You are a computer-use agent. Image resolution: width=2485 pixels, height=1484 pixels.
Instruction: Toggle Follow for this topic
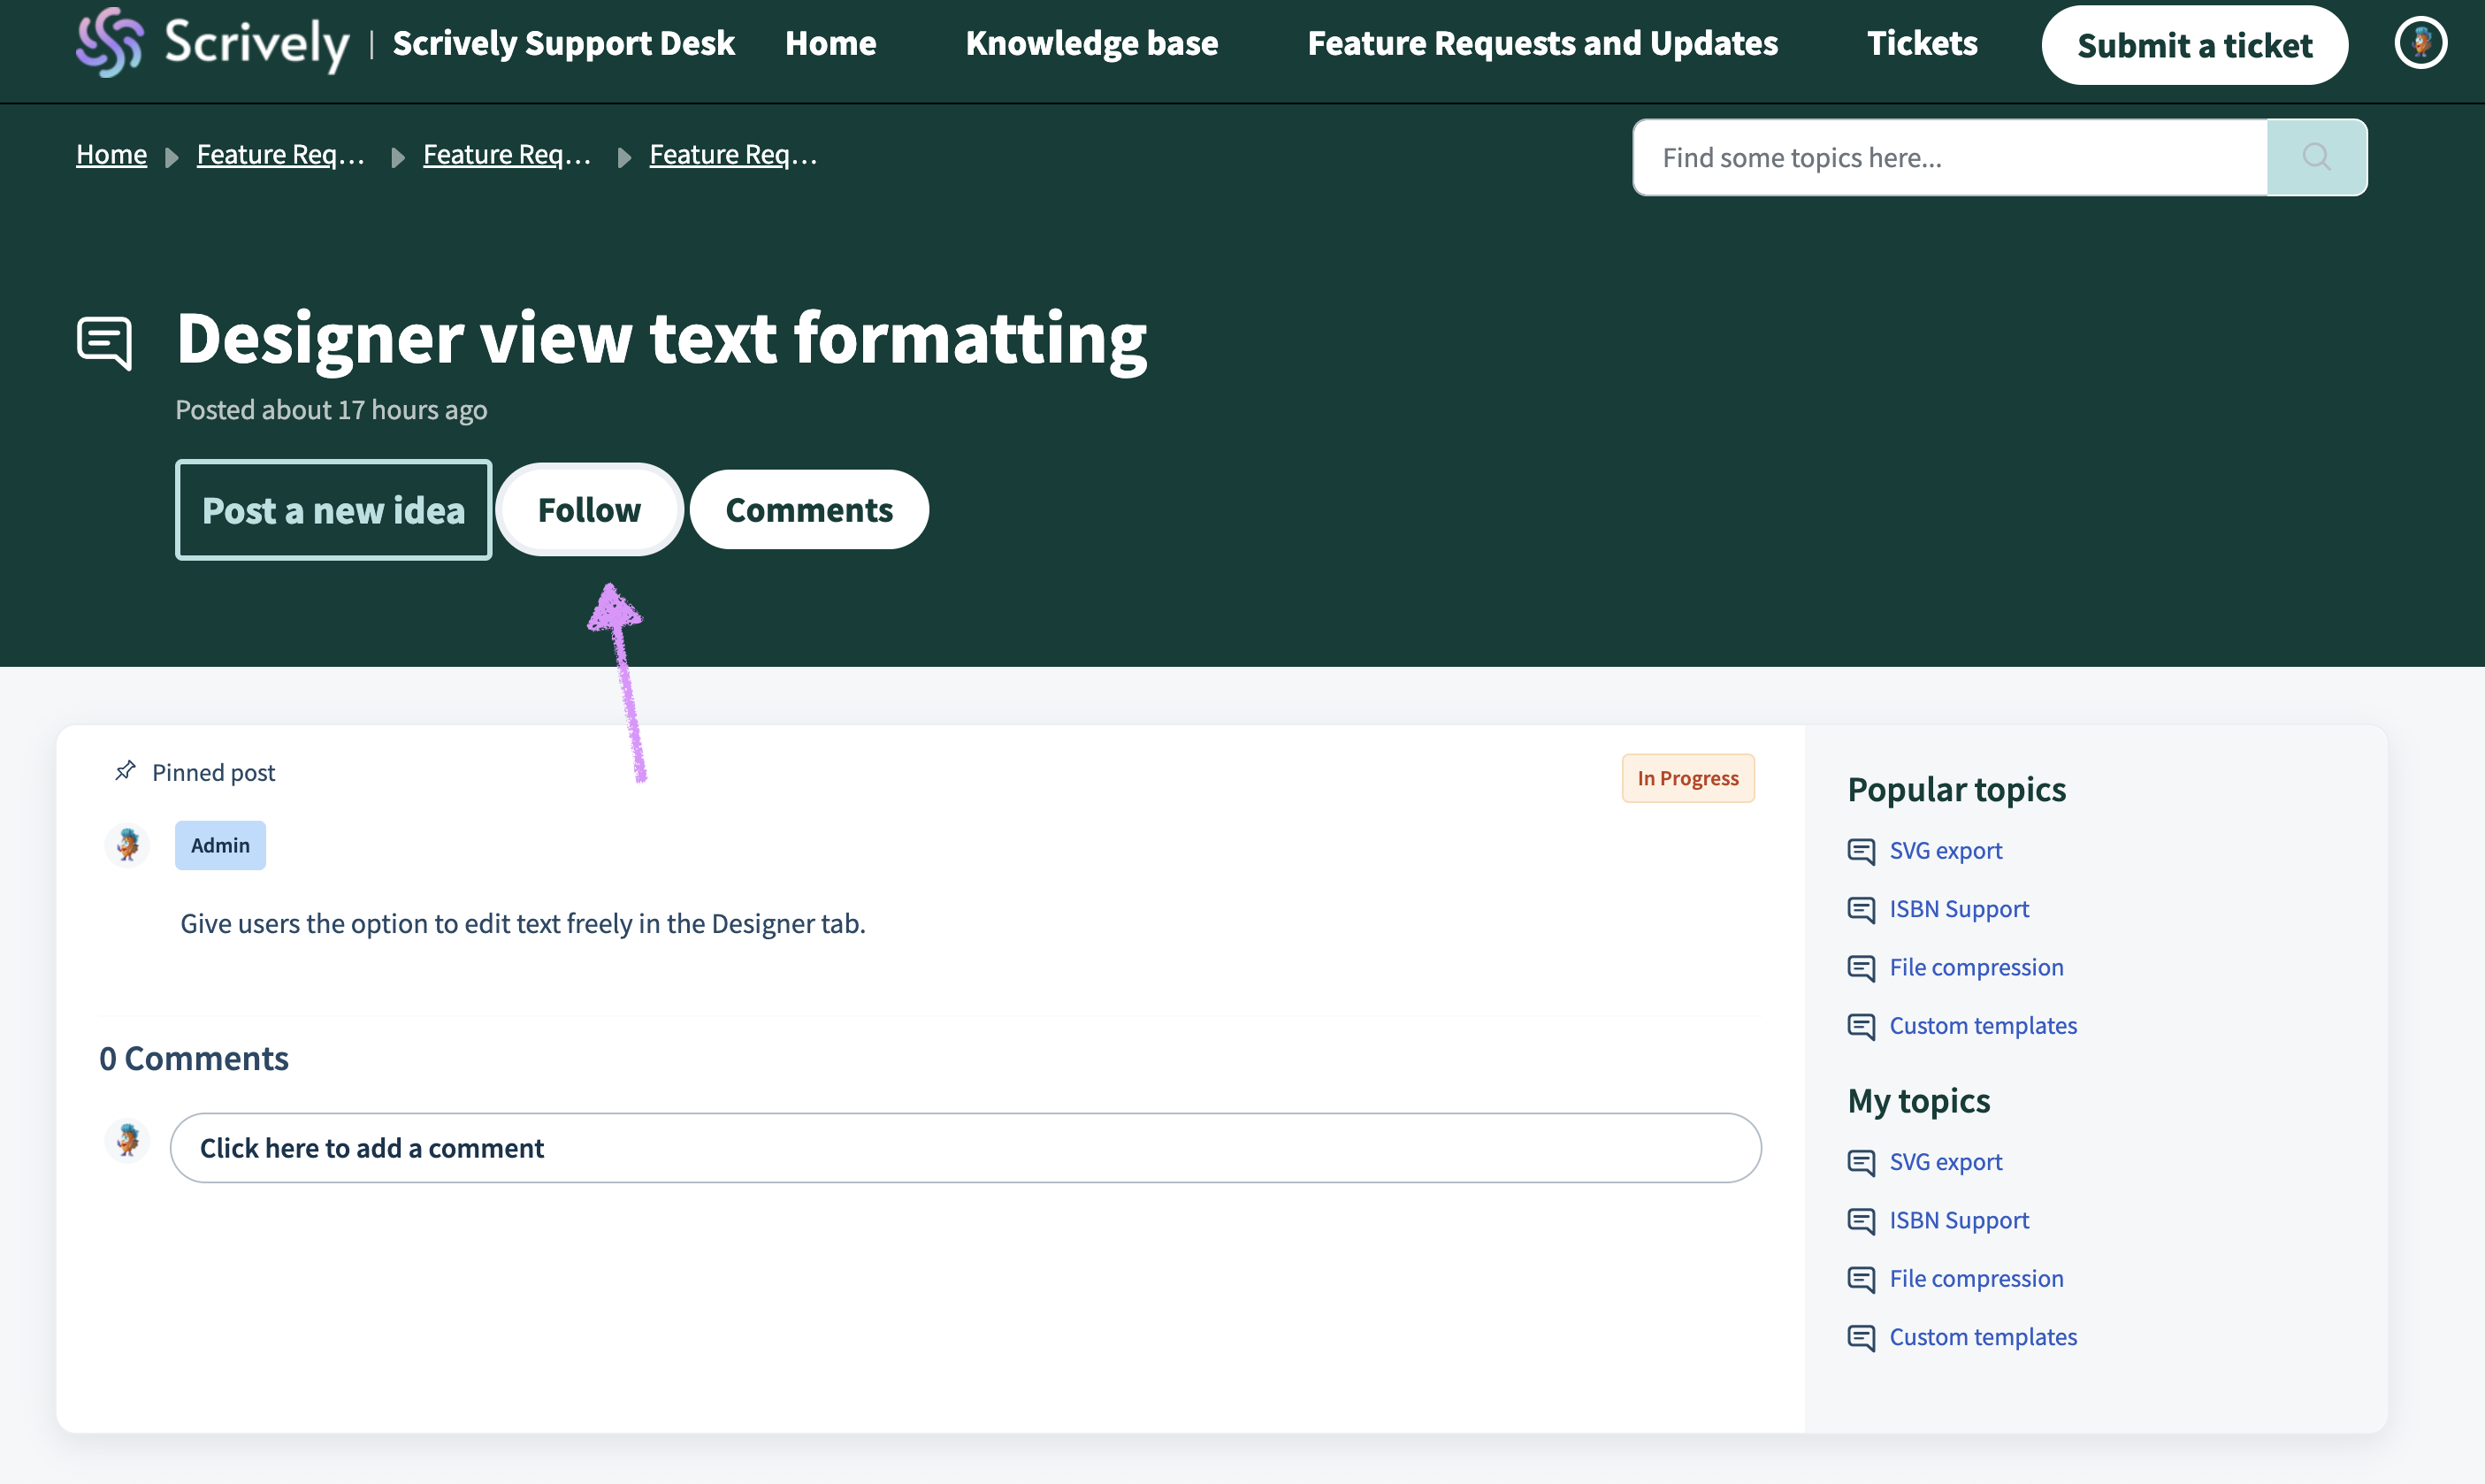[x=589, y=510]
